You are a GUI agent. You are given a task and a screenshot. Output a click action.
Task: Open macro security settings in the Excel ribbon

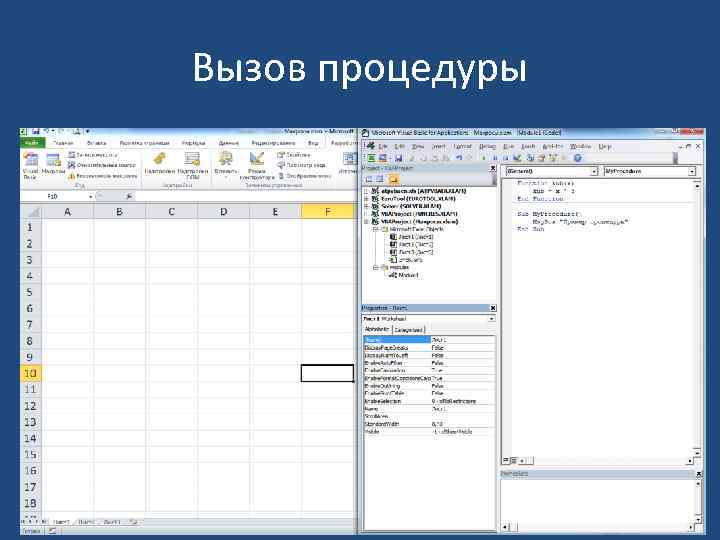[102, 176]
